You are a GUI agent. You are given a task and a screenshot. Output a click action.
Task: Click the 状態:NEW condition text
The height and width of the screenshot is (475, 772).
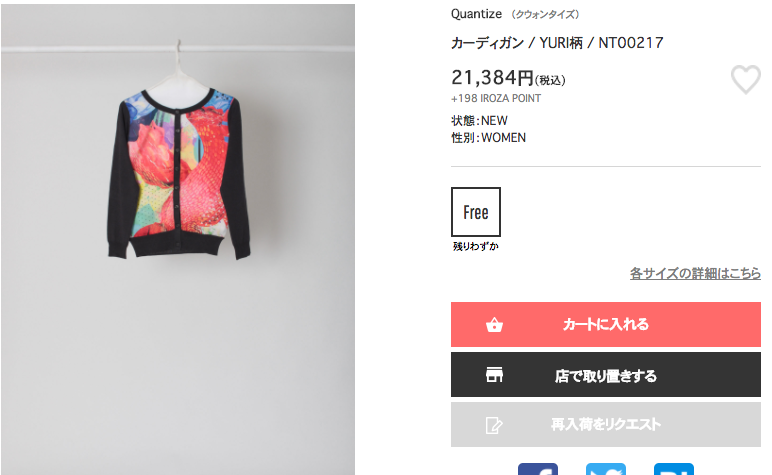tap(479, 121)
